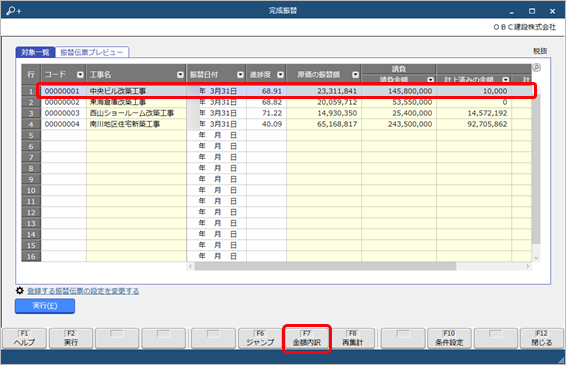
Task: Select code cell 00000002
Action: (x=64, y=102)
